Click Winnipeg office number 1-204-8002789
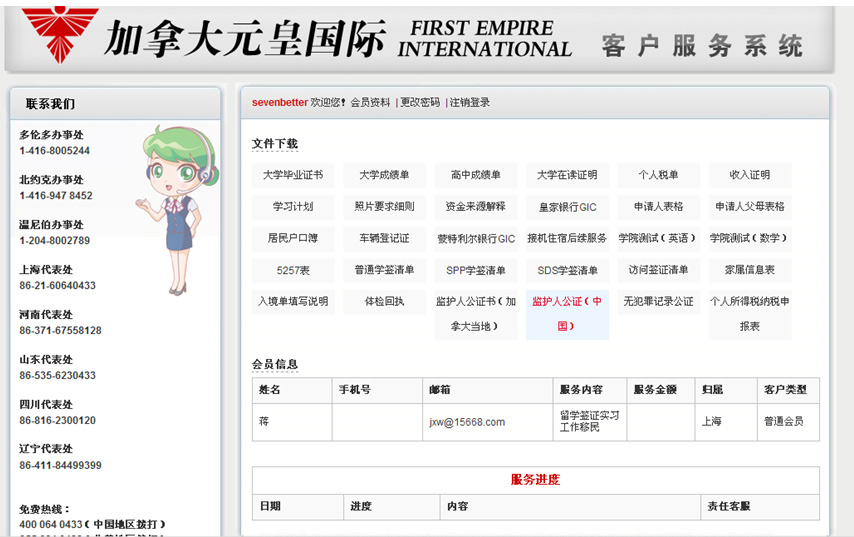This screenshot has width=854, height=537. [54, 241]
